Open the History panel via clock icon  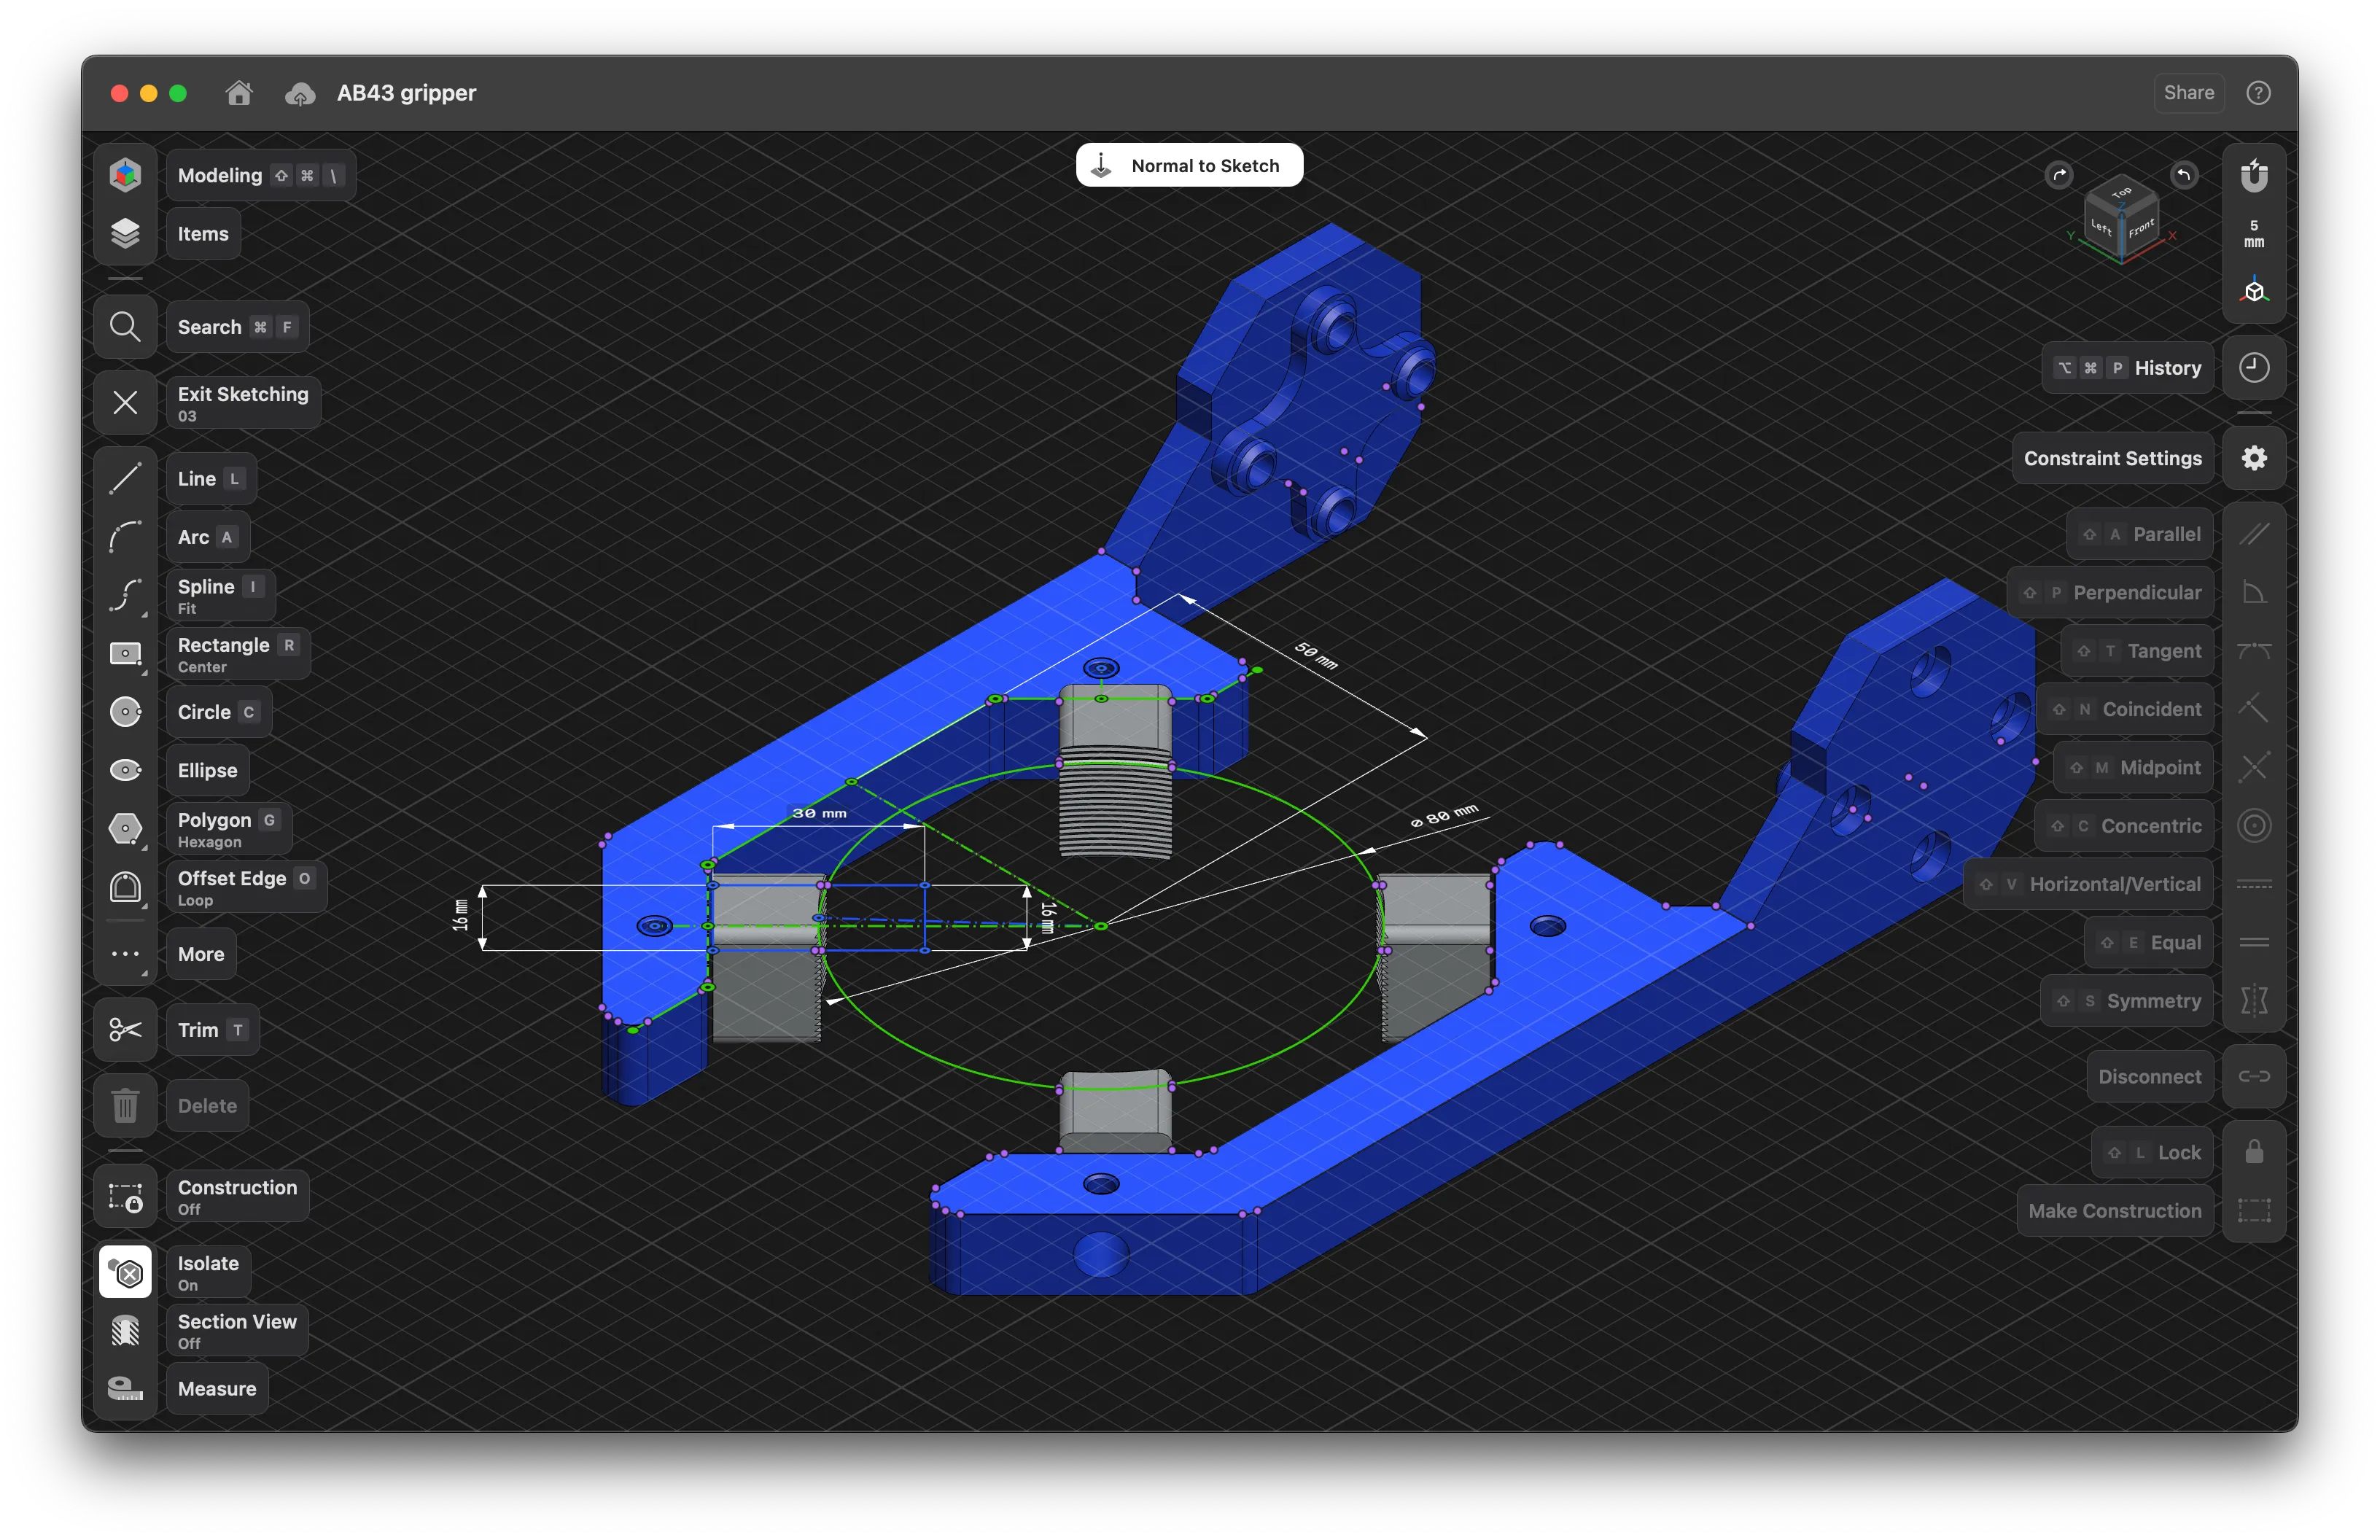pyautogui.click(x=2254, y=367)
